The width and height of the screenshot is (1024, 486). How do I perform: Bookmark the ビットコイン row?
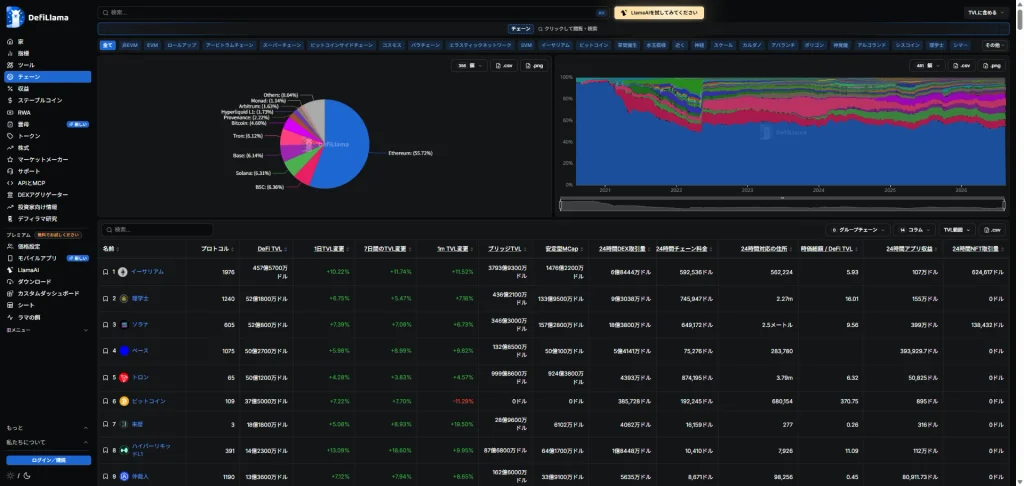[x=106, y=401]
